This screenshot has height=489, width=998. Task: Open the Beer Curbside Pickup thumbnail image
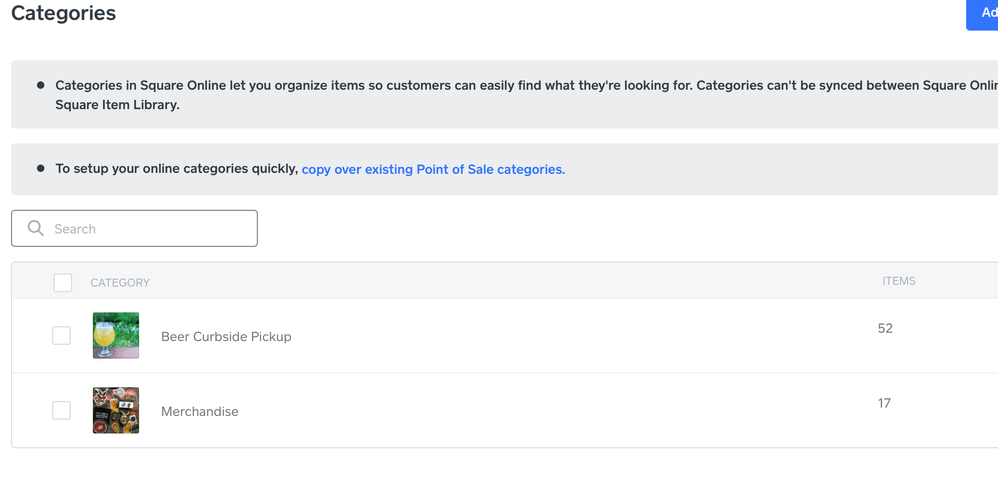point(116,335)
